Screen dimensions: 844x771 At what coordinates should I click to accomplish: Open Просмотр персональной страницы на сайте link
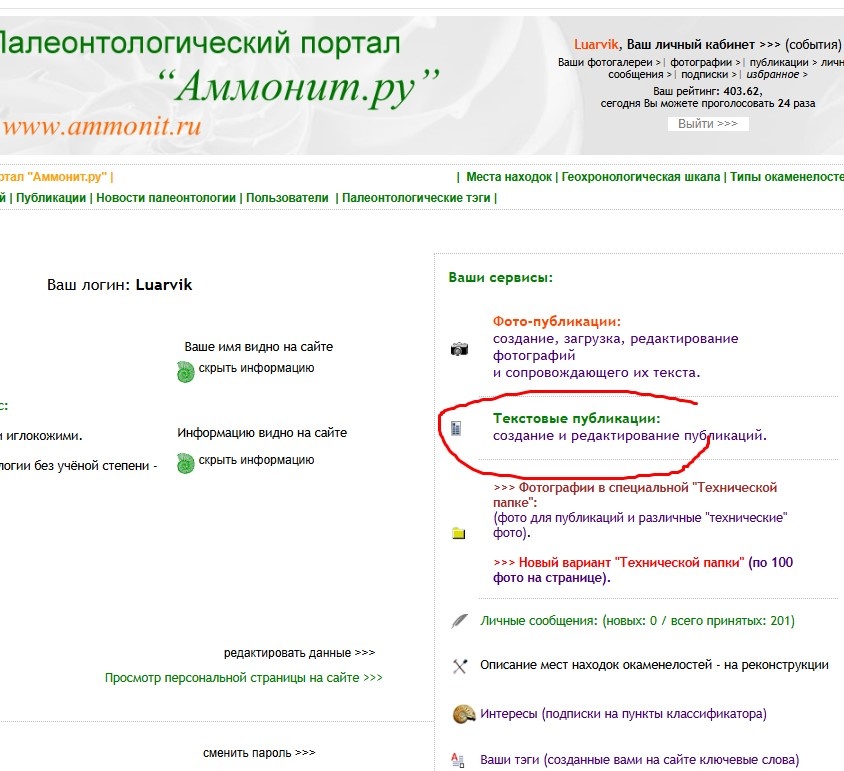tap(243, 678)
